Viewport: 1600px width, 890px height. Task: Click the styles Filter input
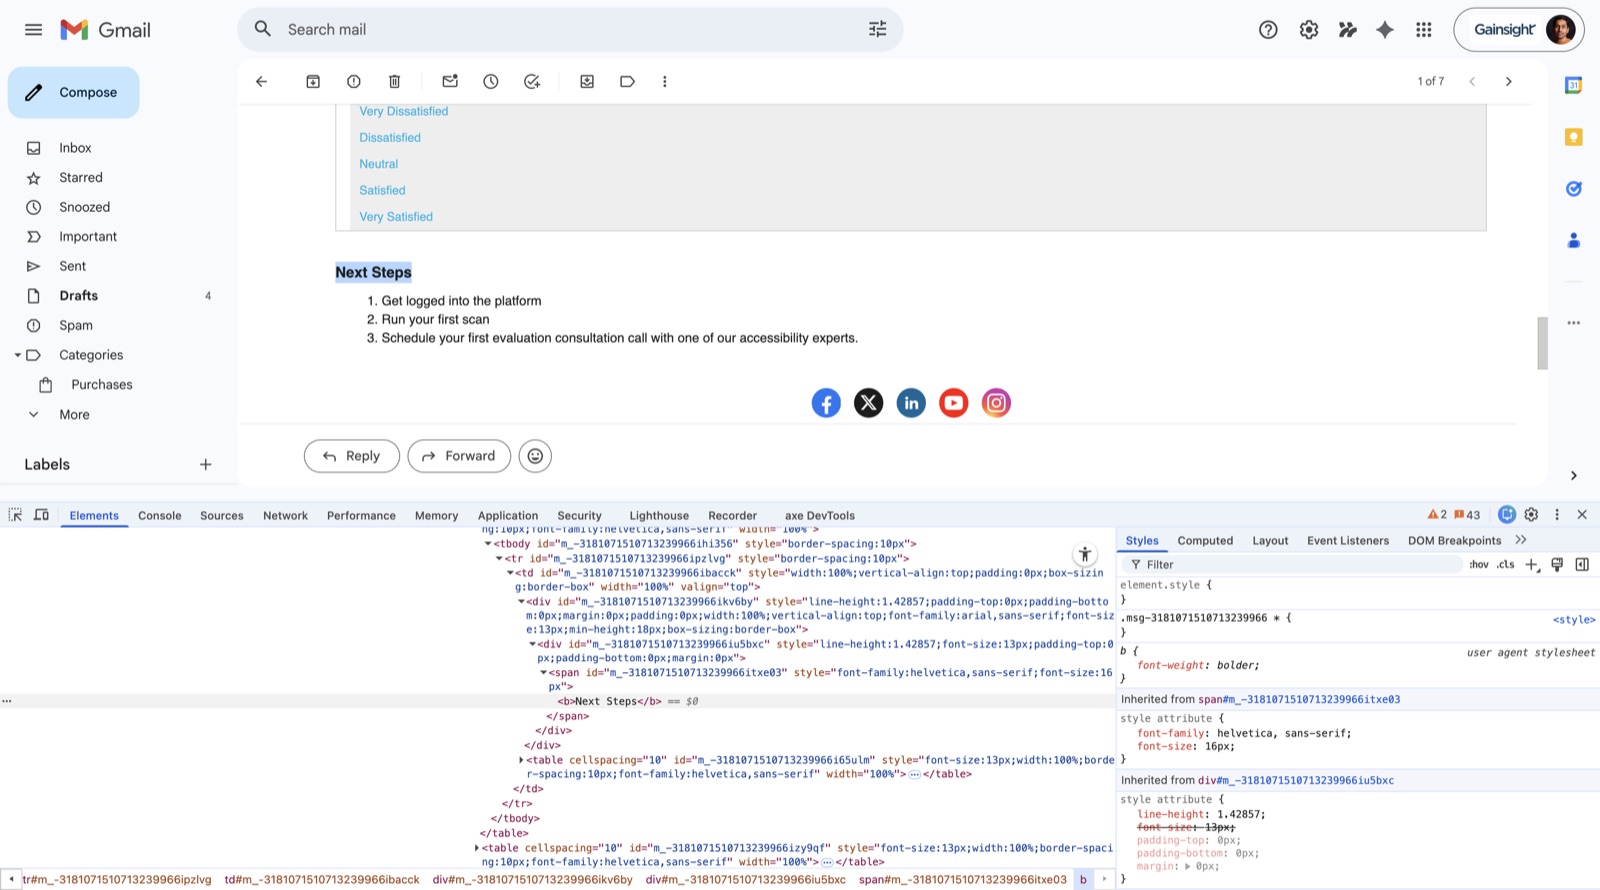tap(1292, 565)
